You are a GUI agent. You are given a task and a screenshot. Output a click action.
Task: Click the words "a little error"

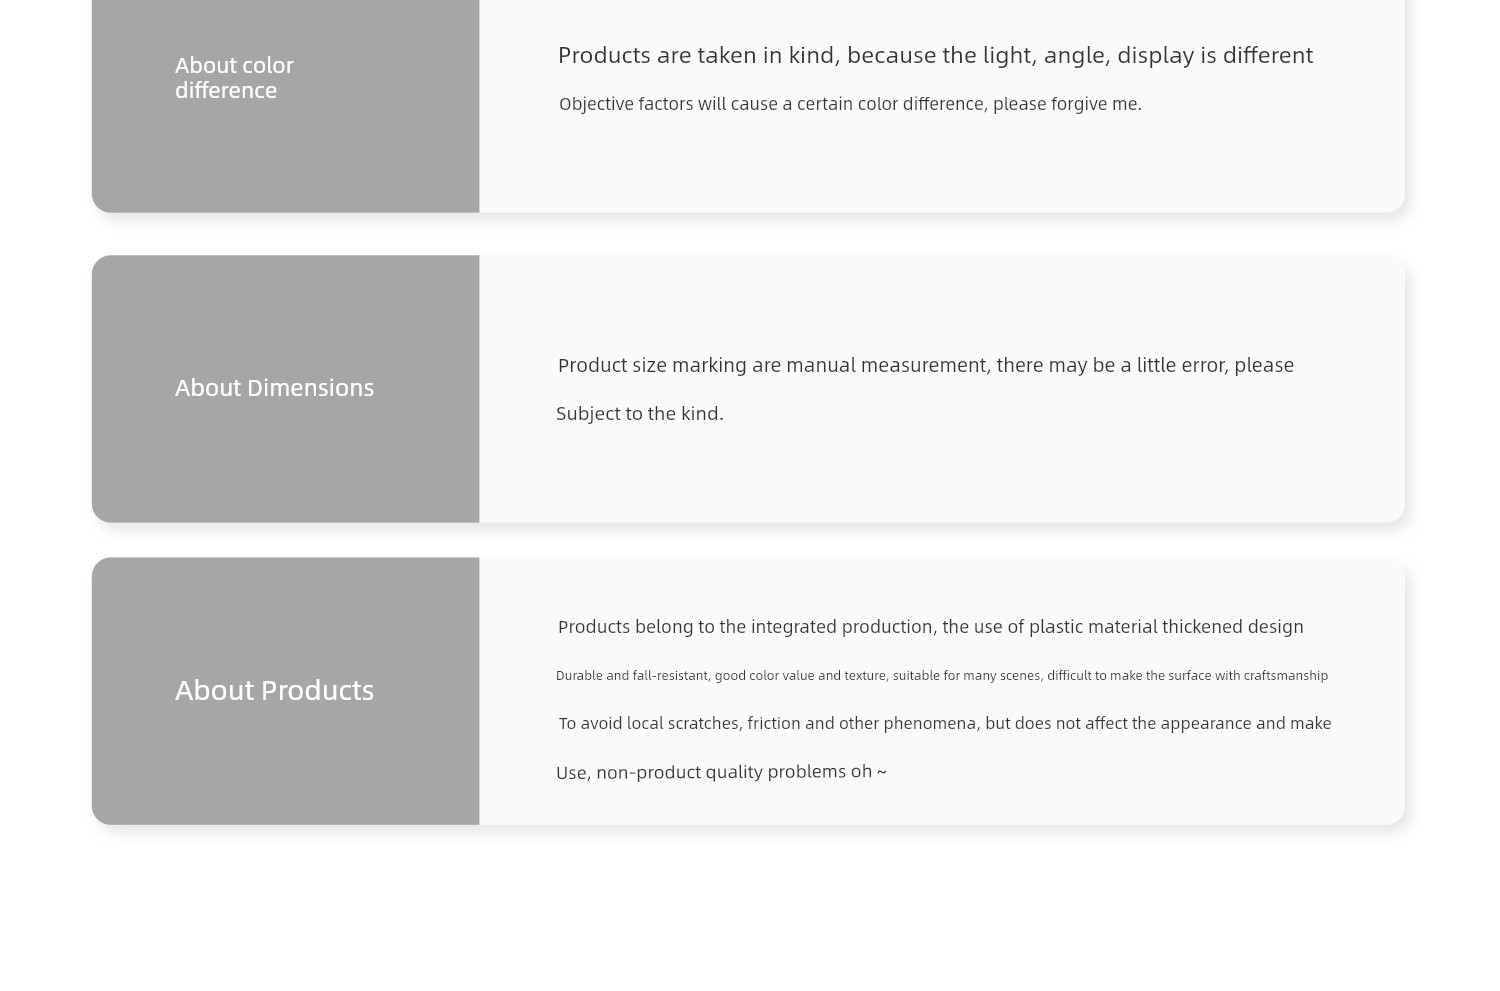1173,365
